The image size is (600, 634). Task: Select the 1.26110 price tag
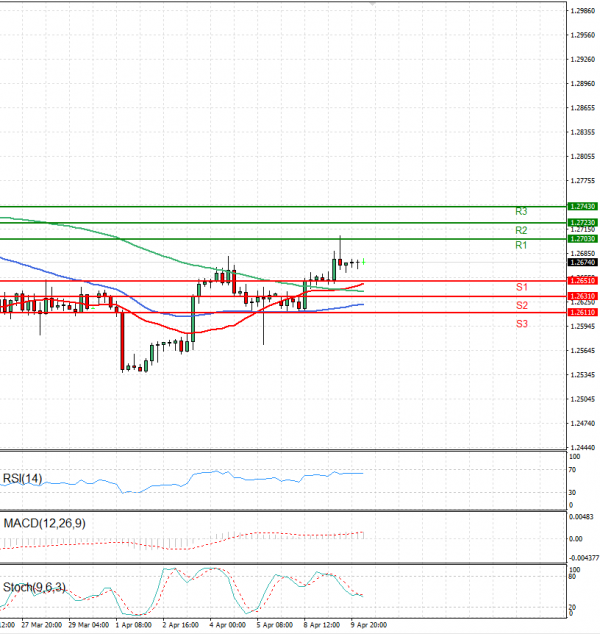click(583, 313)
